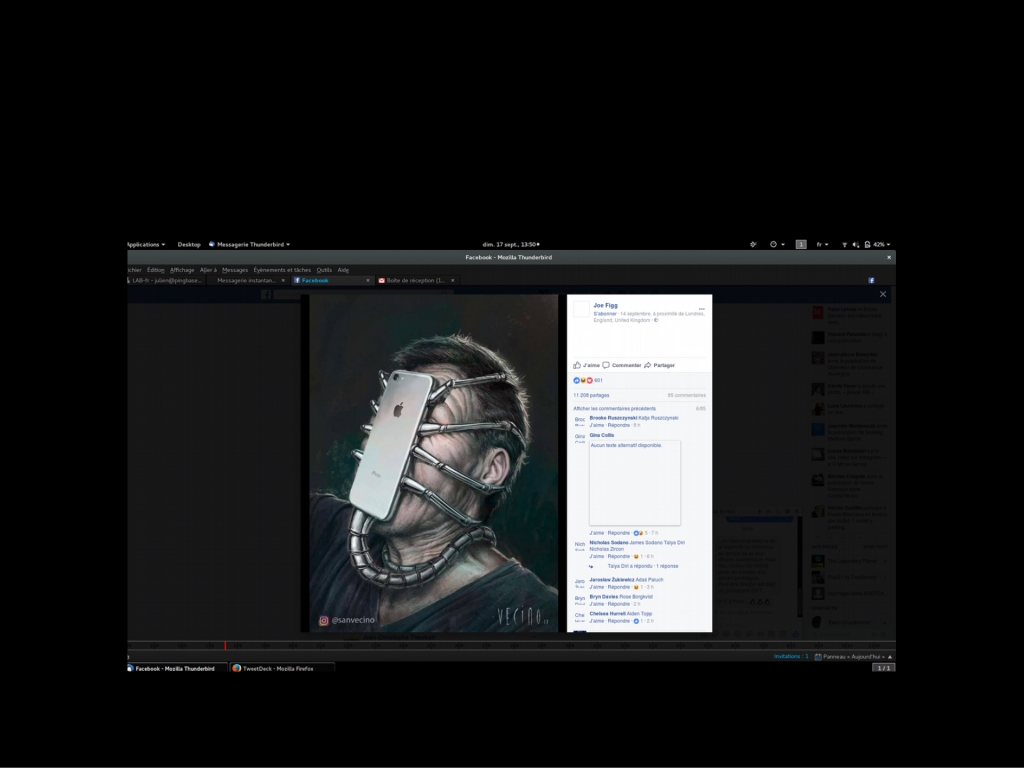Open the 42% battery system menu
The image size is (1024, 768).
coord(878,244)
